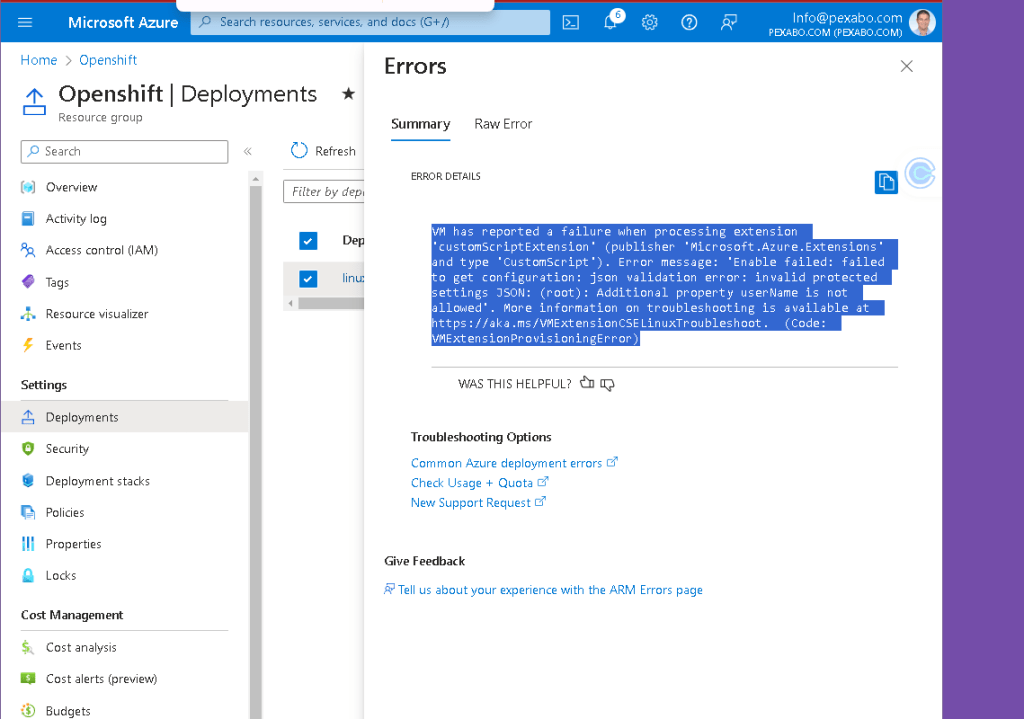Favorite the Openshift resource group with the star

pyautogui.click(x=349, y=93)
